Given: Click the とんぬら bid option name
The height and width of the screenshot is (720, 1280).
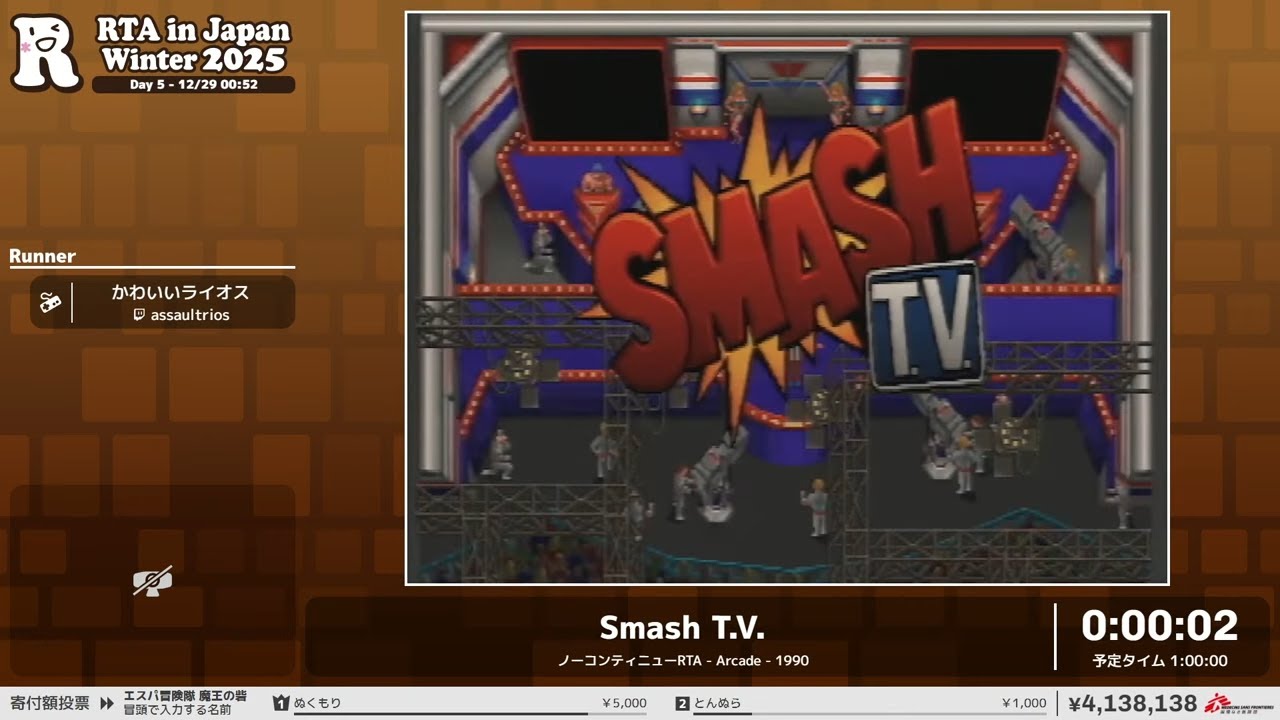Looking at the screenshot, I should point(718,703).
